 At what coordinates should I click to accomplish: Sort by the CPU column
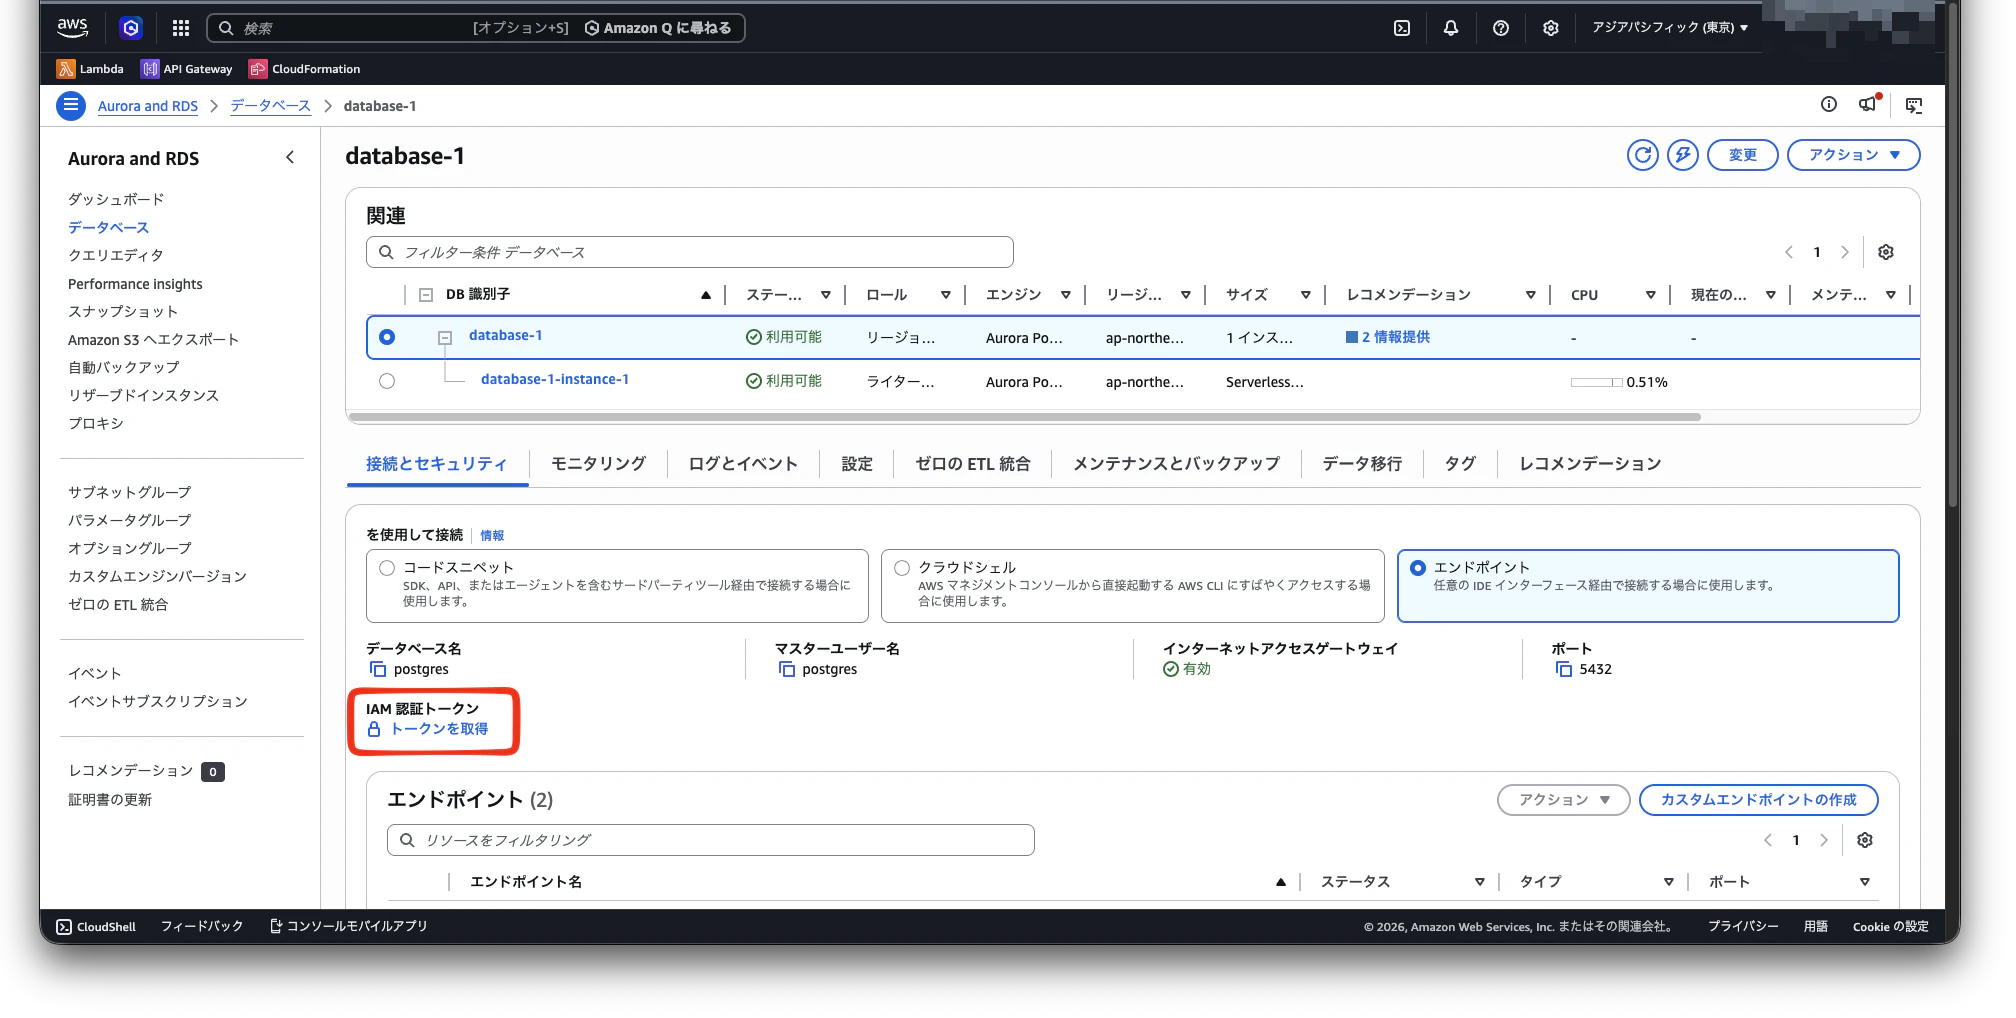click(x=1651, y=295)
